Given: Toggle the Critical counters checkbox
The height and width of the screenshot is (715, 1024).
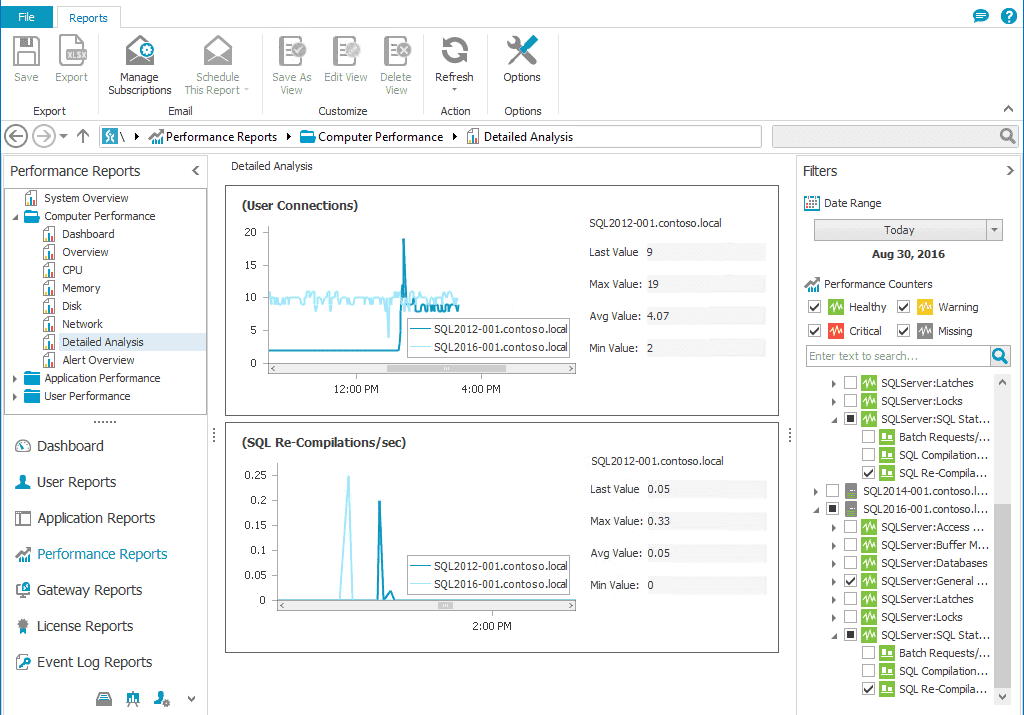Looking at the screenshot, I should click(814, 331).
